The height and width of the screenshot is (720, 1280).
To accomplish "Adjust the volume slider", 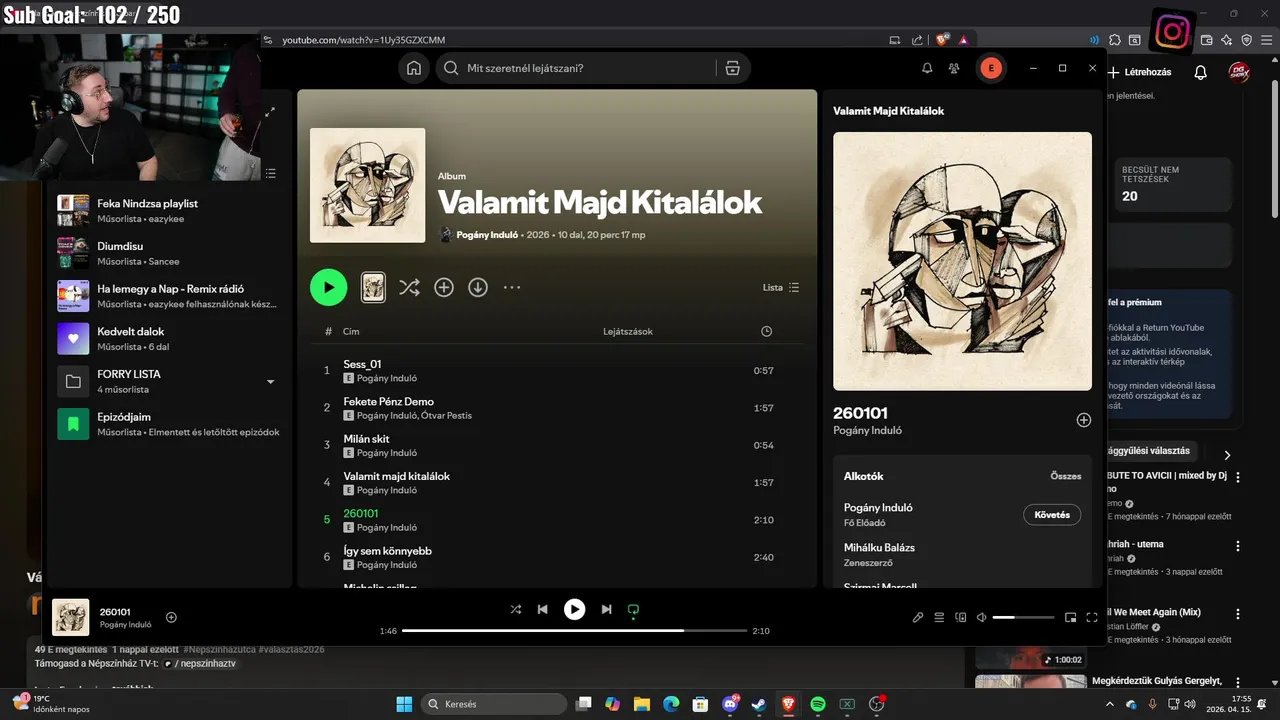I will pos(1023,618).
